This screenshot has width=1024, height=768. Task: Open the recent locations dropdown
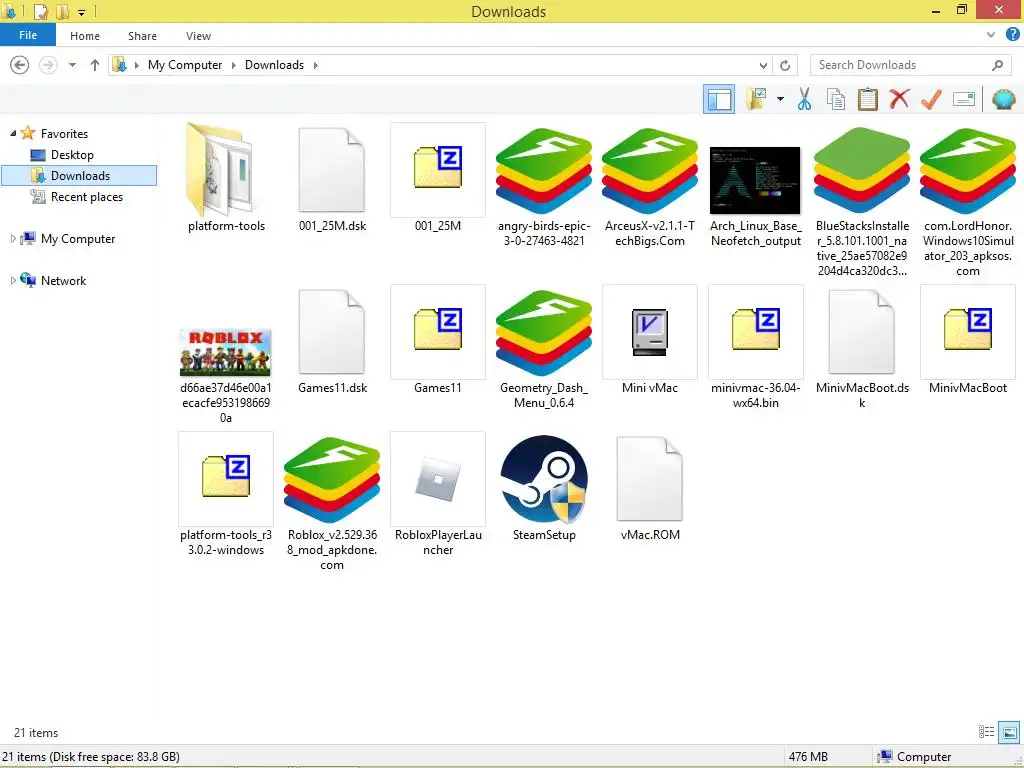click(72, 65)
